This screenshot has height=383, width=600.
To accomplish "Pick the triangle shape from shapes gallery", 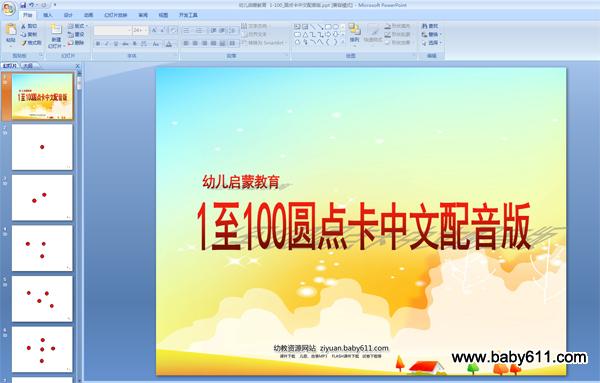I will [x=305, y=34].
